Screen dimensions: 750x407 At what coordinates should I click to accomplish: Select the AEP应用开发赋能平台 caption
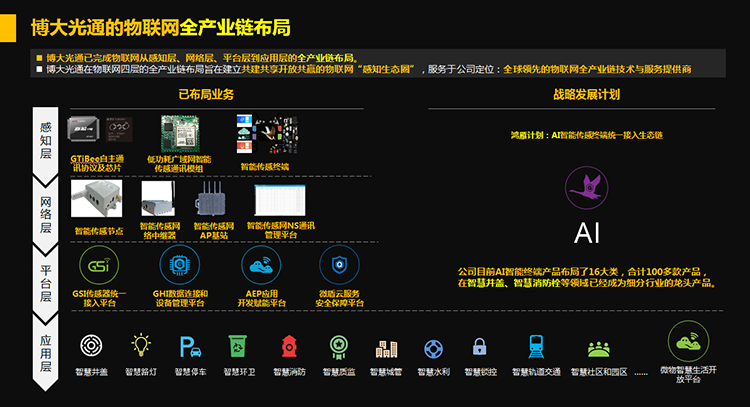tap(262, 298)
